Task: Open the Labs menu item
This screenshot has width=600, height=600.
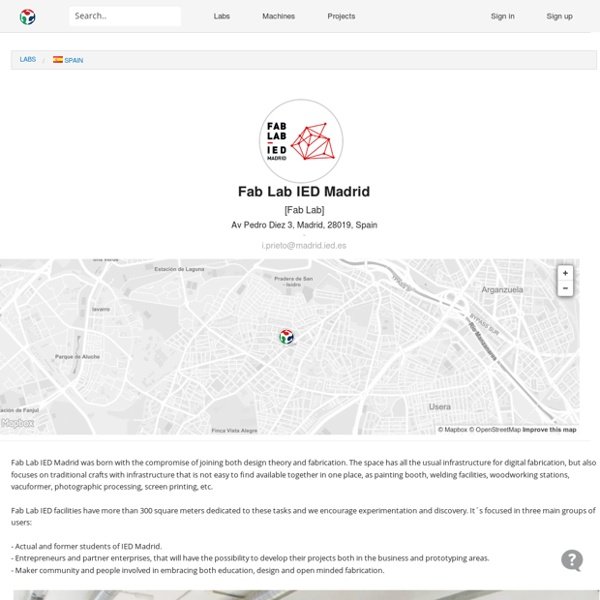Action: click(221, 16)
